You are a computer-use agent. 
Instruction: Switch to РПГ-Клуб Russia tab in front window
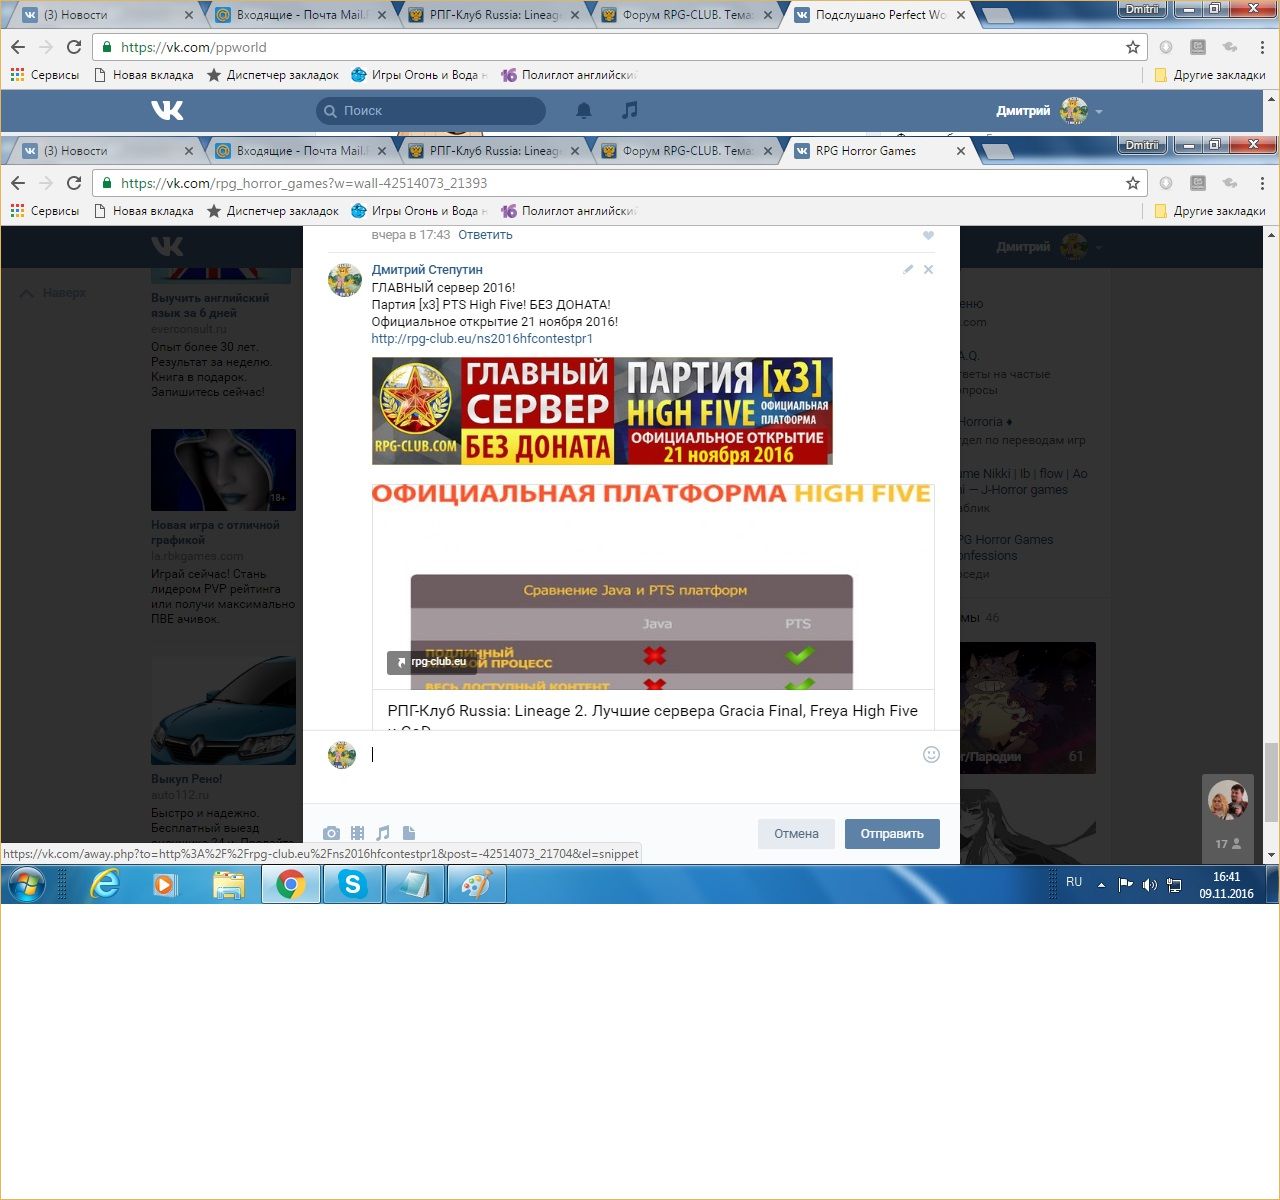[495, 151]
